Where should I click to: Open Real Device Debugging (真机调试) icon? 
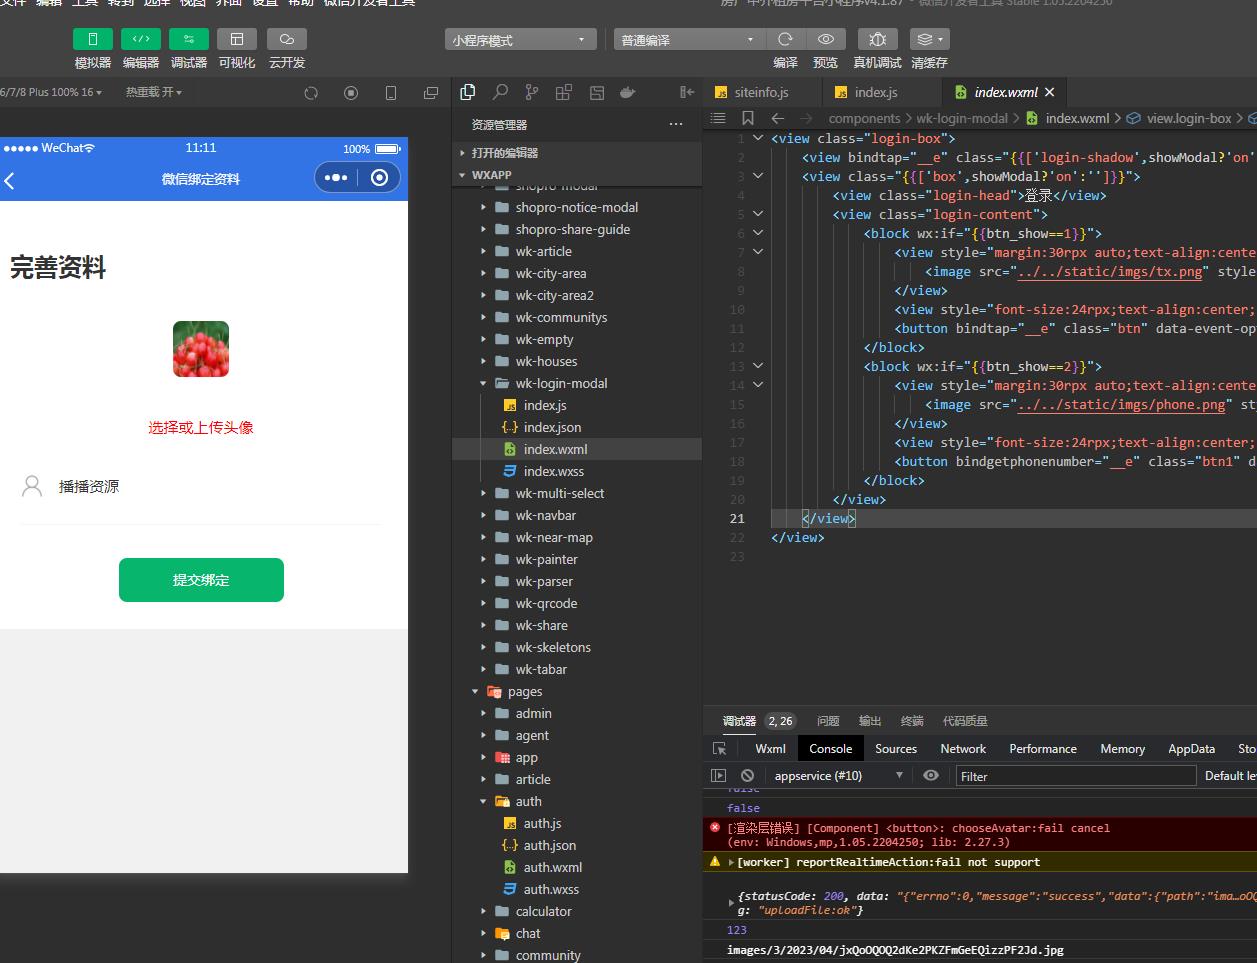877,39
